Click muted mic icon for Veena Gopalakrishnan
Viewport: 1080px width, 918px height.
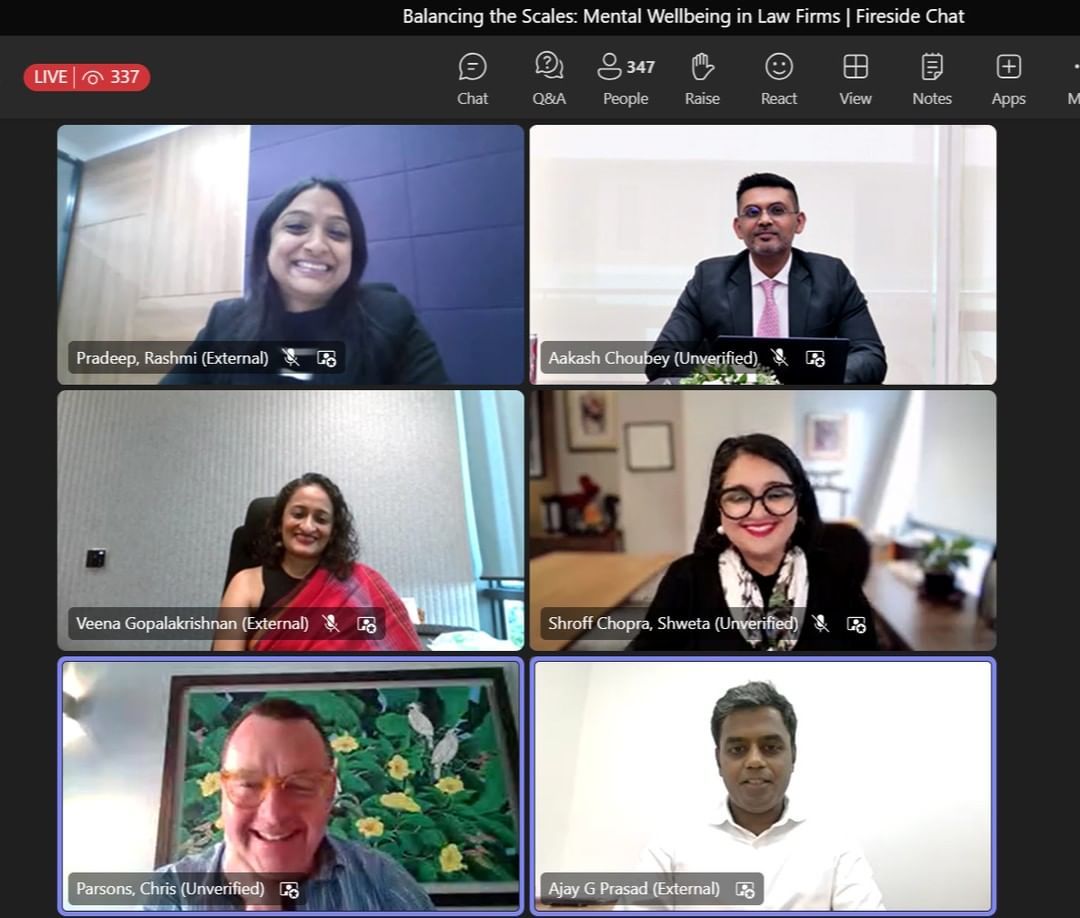pyautogui.click(x=331, y=623)
